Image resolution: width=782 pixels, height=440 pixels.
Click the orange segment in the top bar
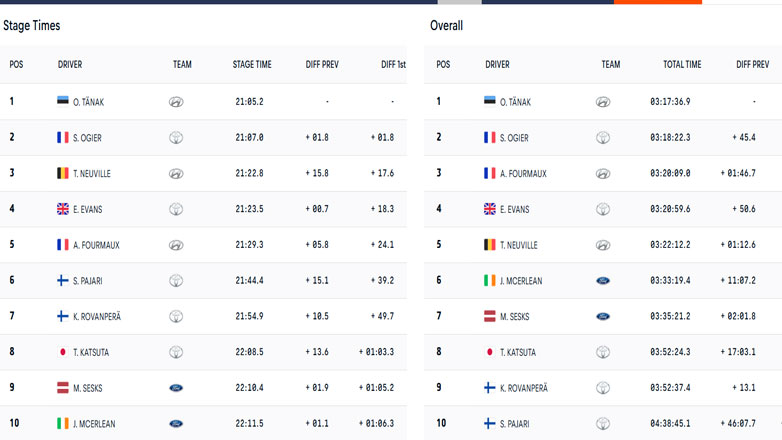pos(658,2)
